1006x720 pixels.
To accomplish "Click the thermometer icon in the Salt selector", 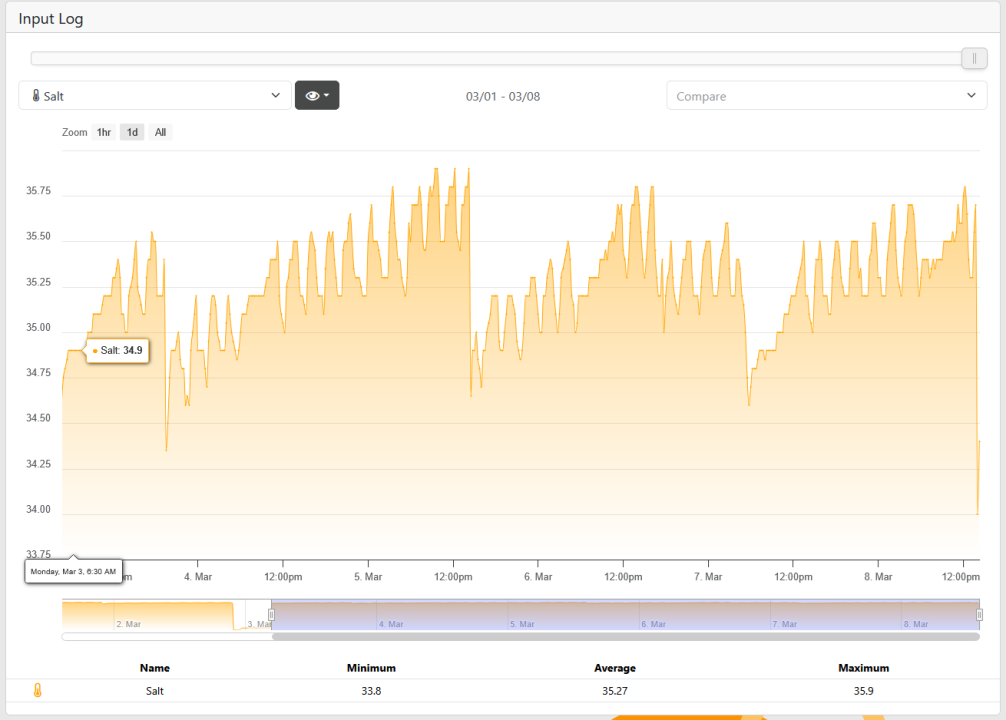I will pos(36,96).
